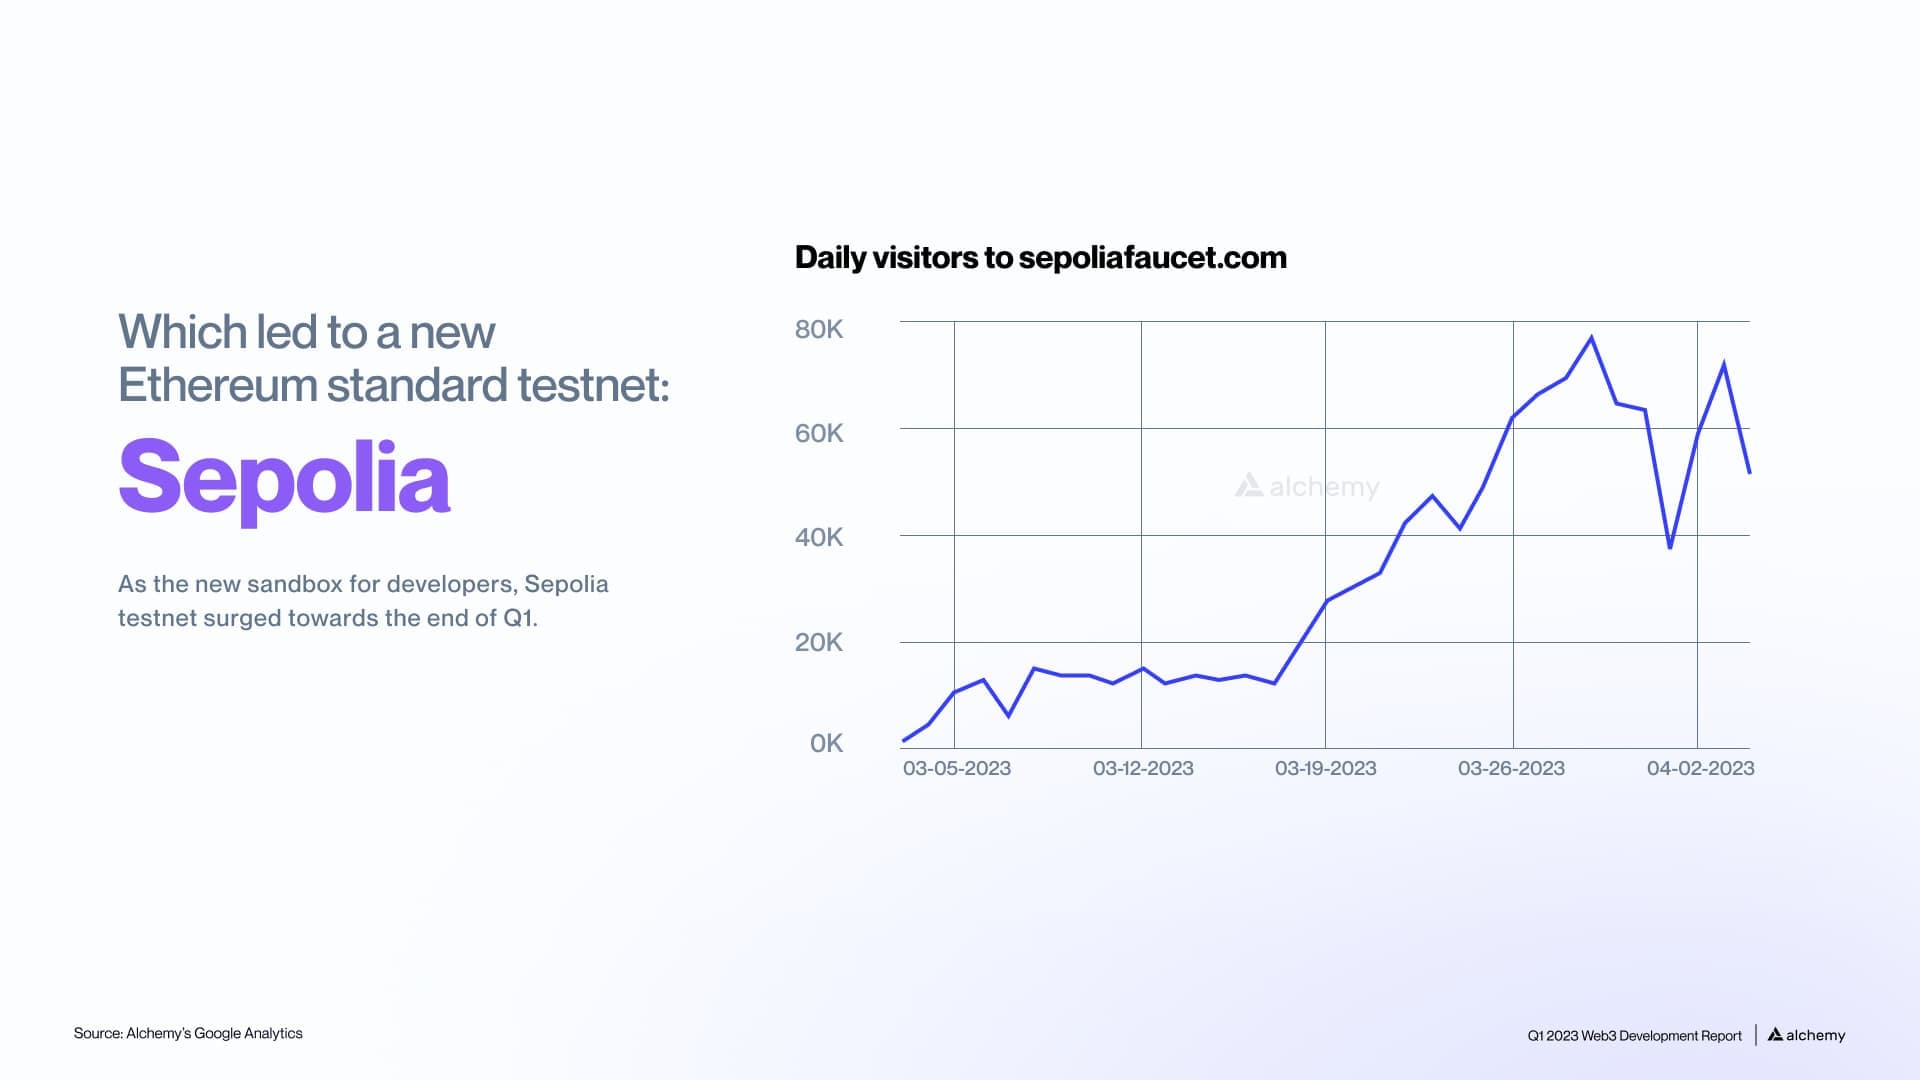Click the Alchemy logo in the footer
Screen dimensions: 1920x1080
1806,1035
